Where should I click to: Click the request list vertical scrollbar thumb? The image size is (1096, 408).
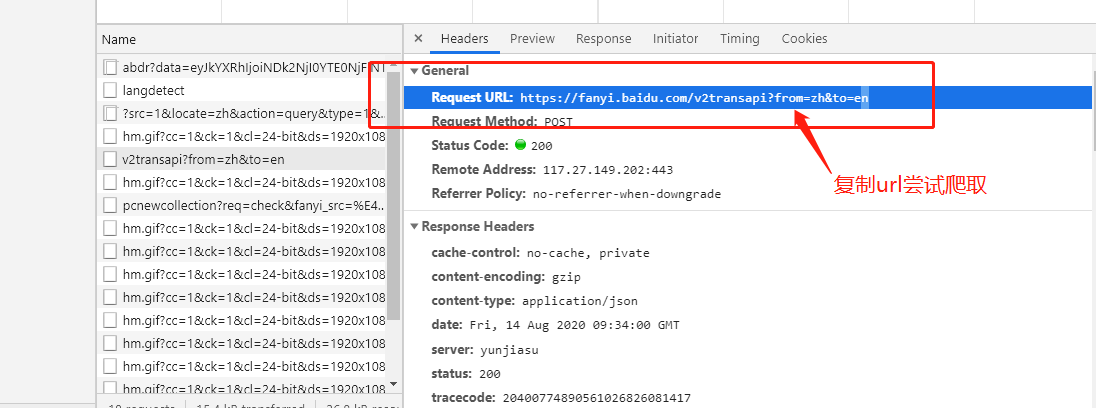click(x=394, y=196)
